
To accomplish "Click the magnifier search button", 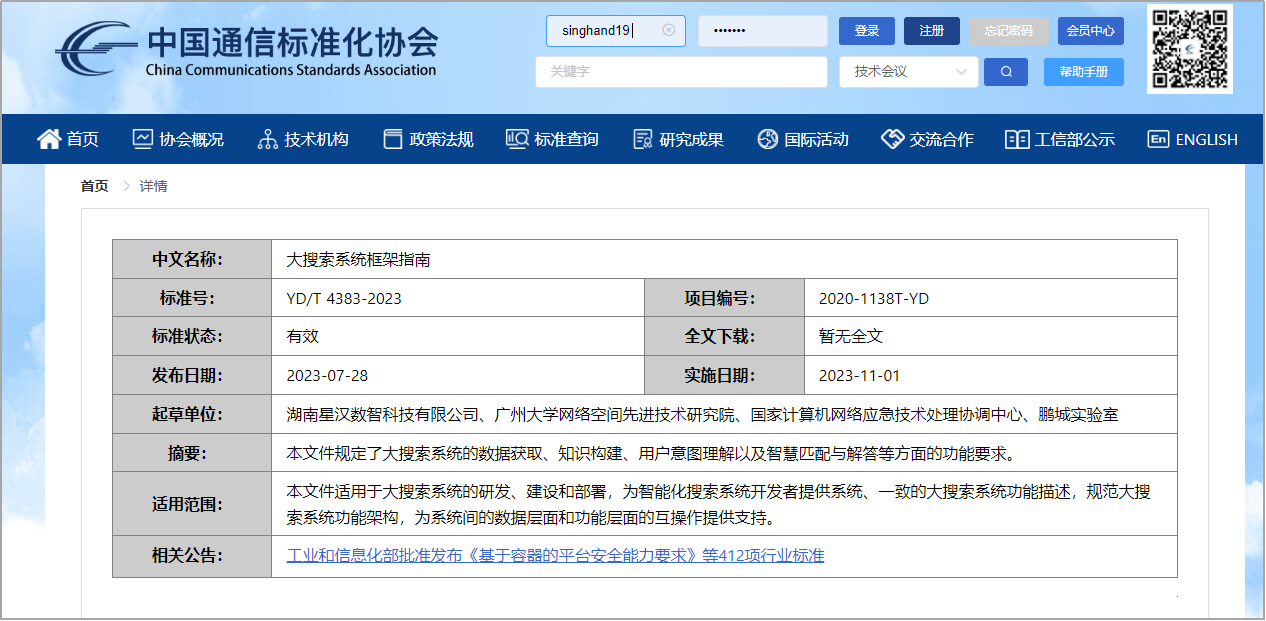I will 1006,72.
